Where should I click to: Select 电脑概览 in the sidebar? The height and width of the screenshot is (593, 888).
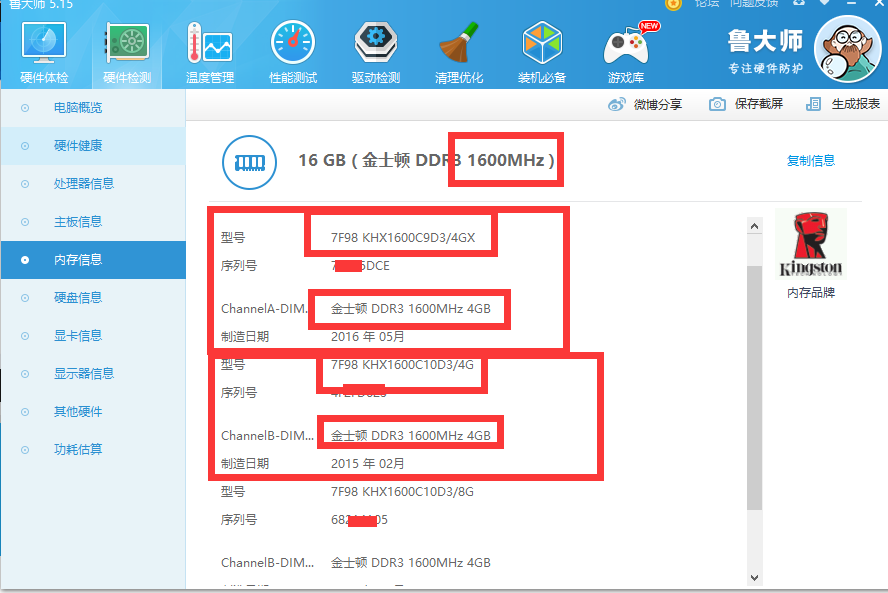93,108
